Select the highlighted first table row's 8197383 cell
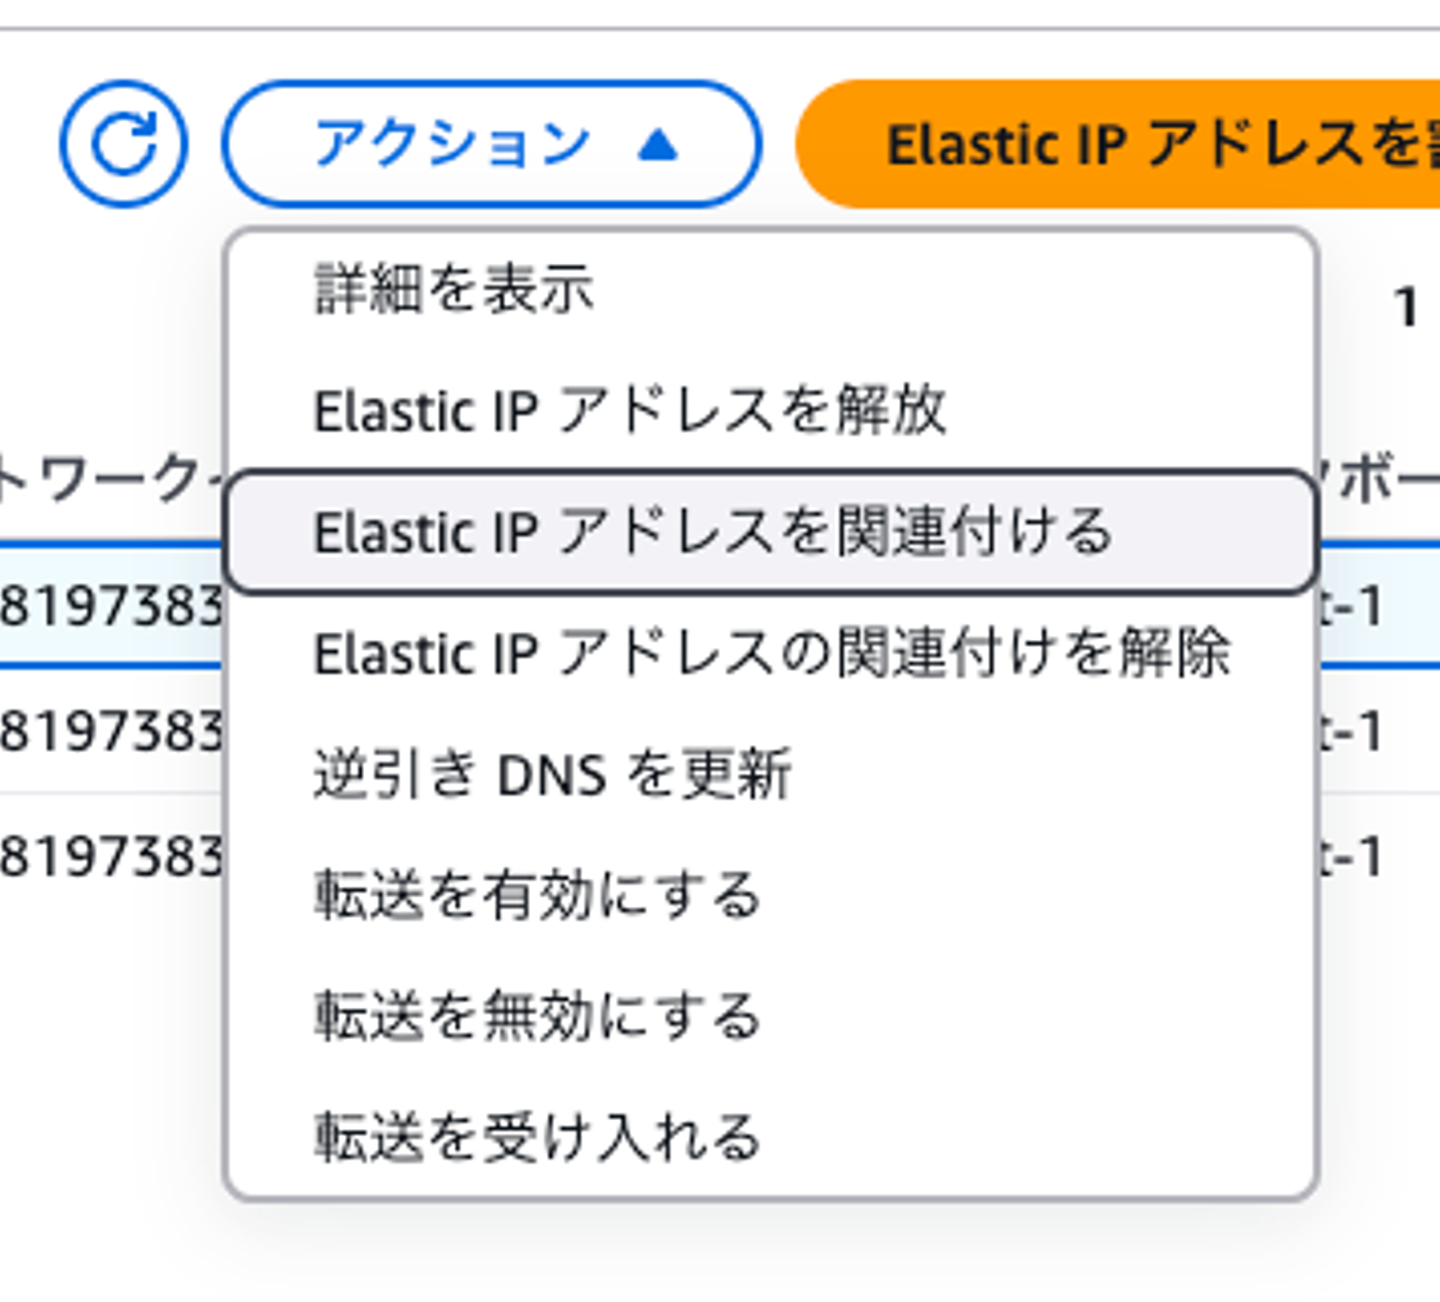 [110, 606]
